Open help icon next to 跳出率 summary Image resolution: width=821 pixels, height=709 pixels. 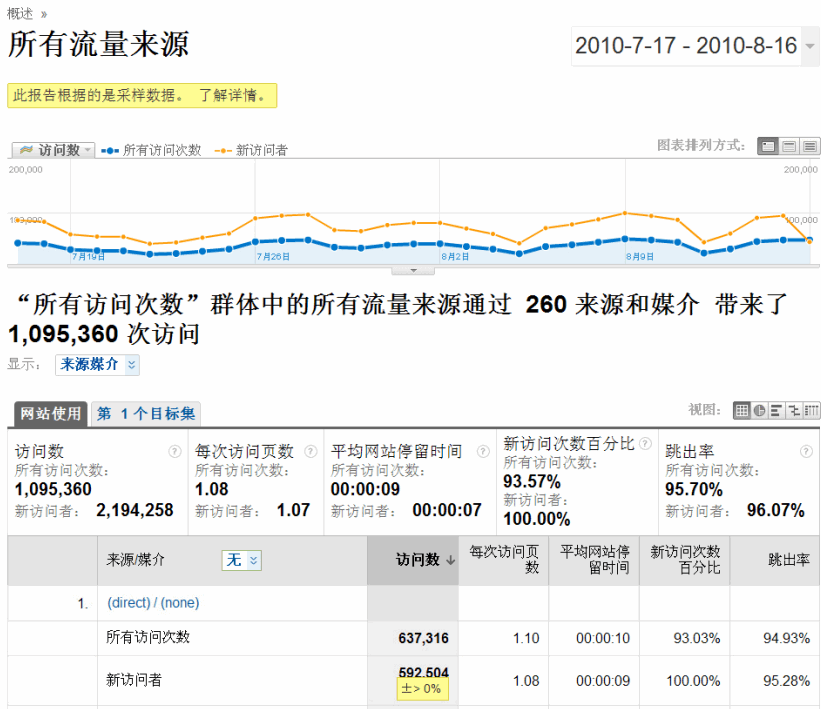[807, 452]
